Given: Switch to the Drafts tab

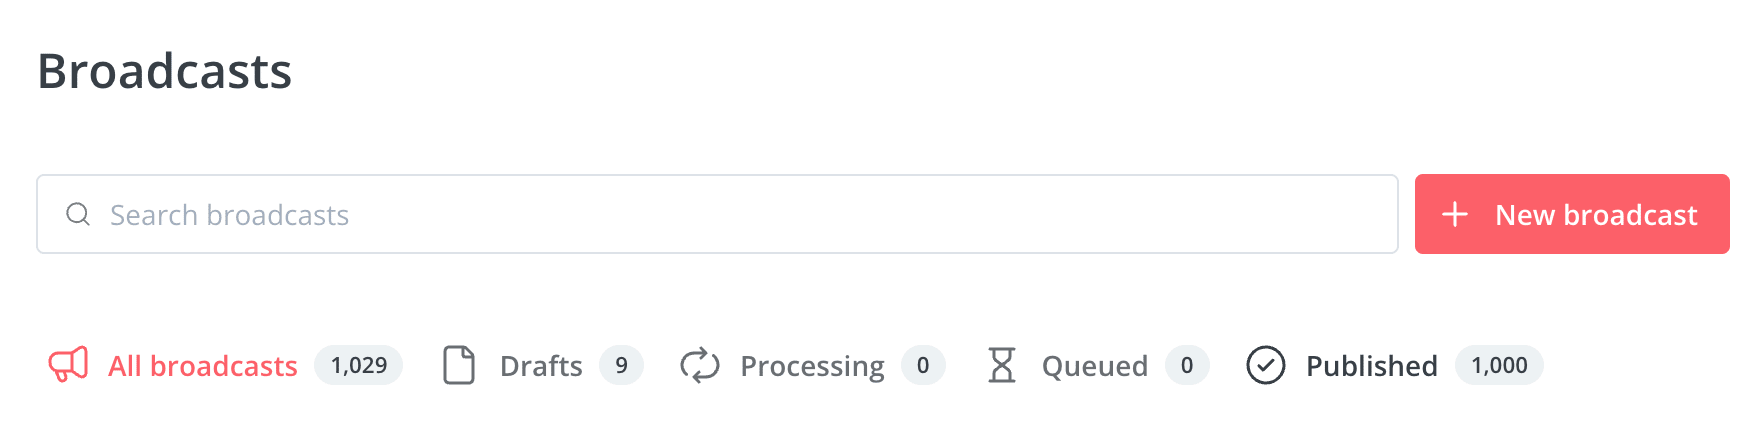Looking at the screenshot, I should pos(541,366).
